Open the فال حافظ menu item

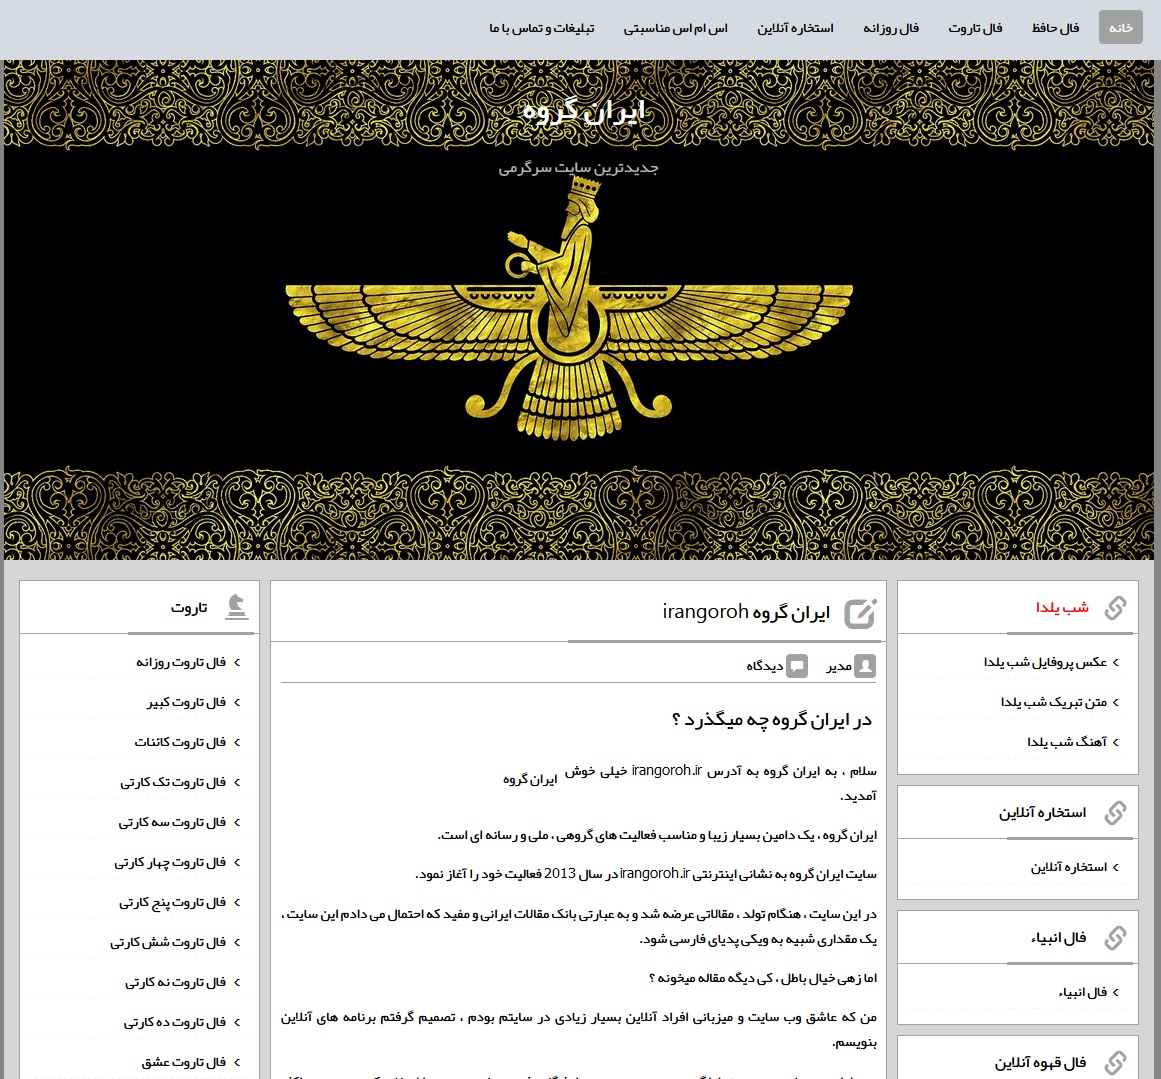click(x=1055, y=28)
